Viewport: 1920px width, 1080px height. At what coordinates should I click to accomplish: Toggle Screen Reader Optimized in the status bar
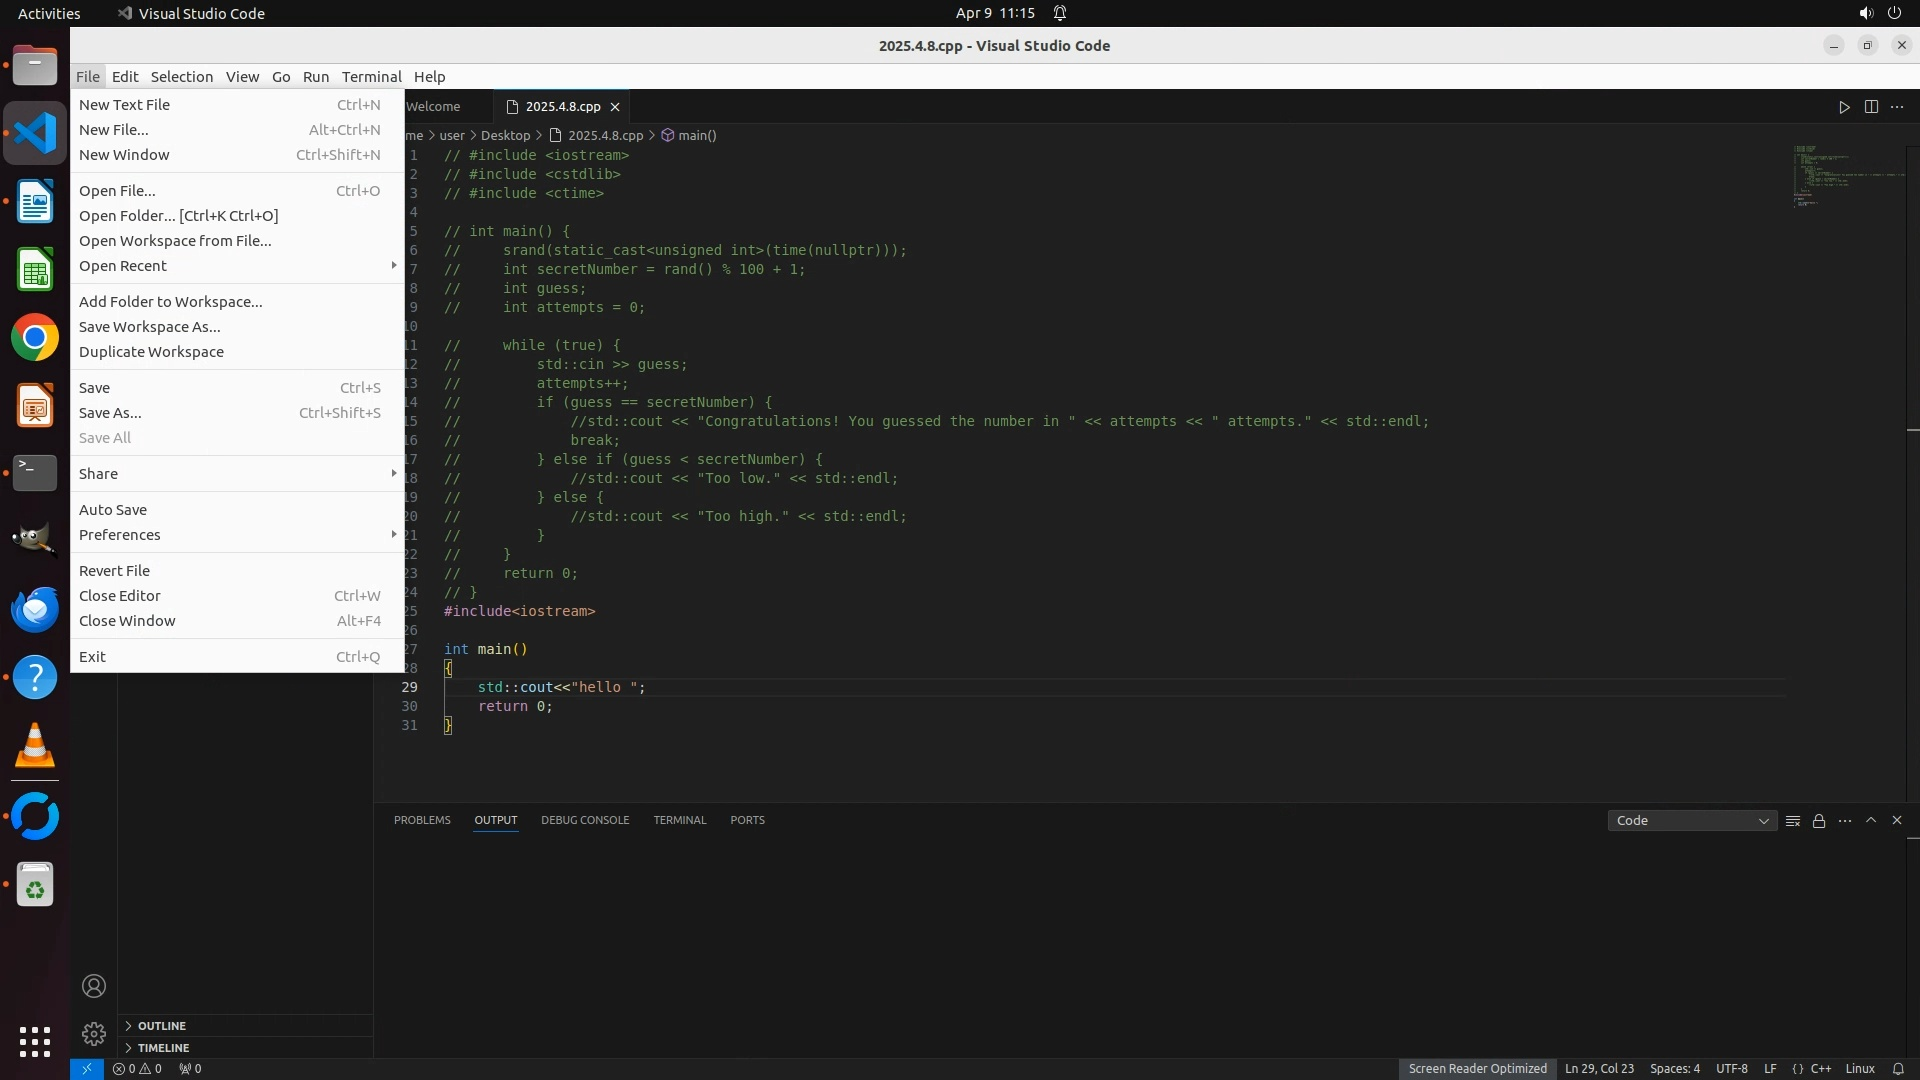(1477, 1068)
